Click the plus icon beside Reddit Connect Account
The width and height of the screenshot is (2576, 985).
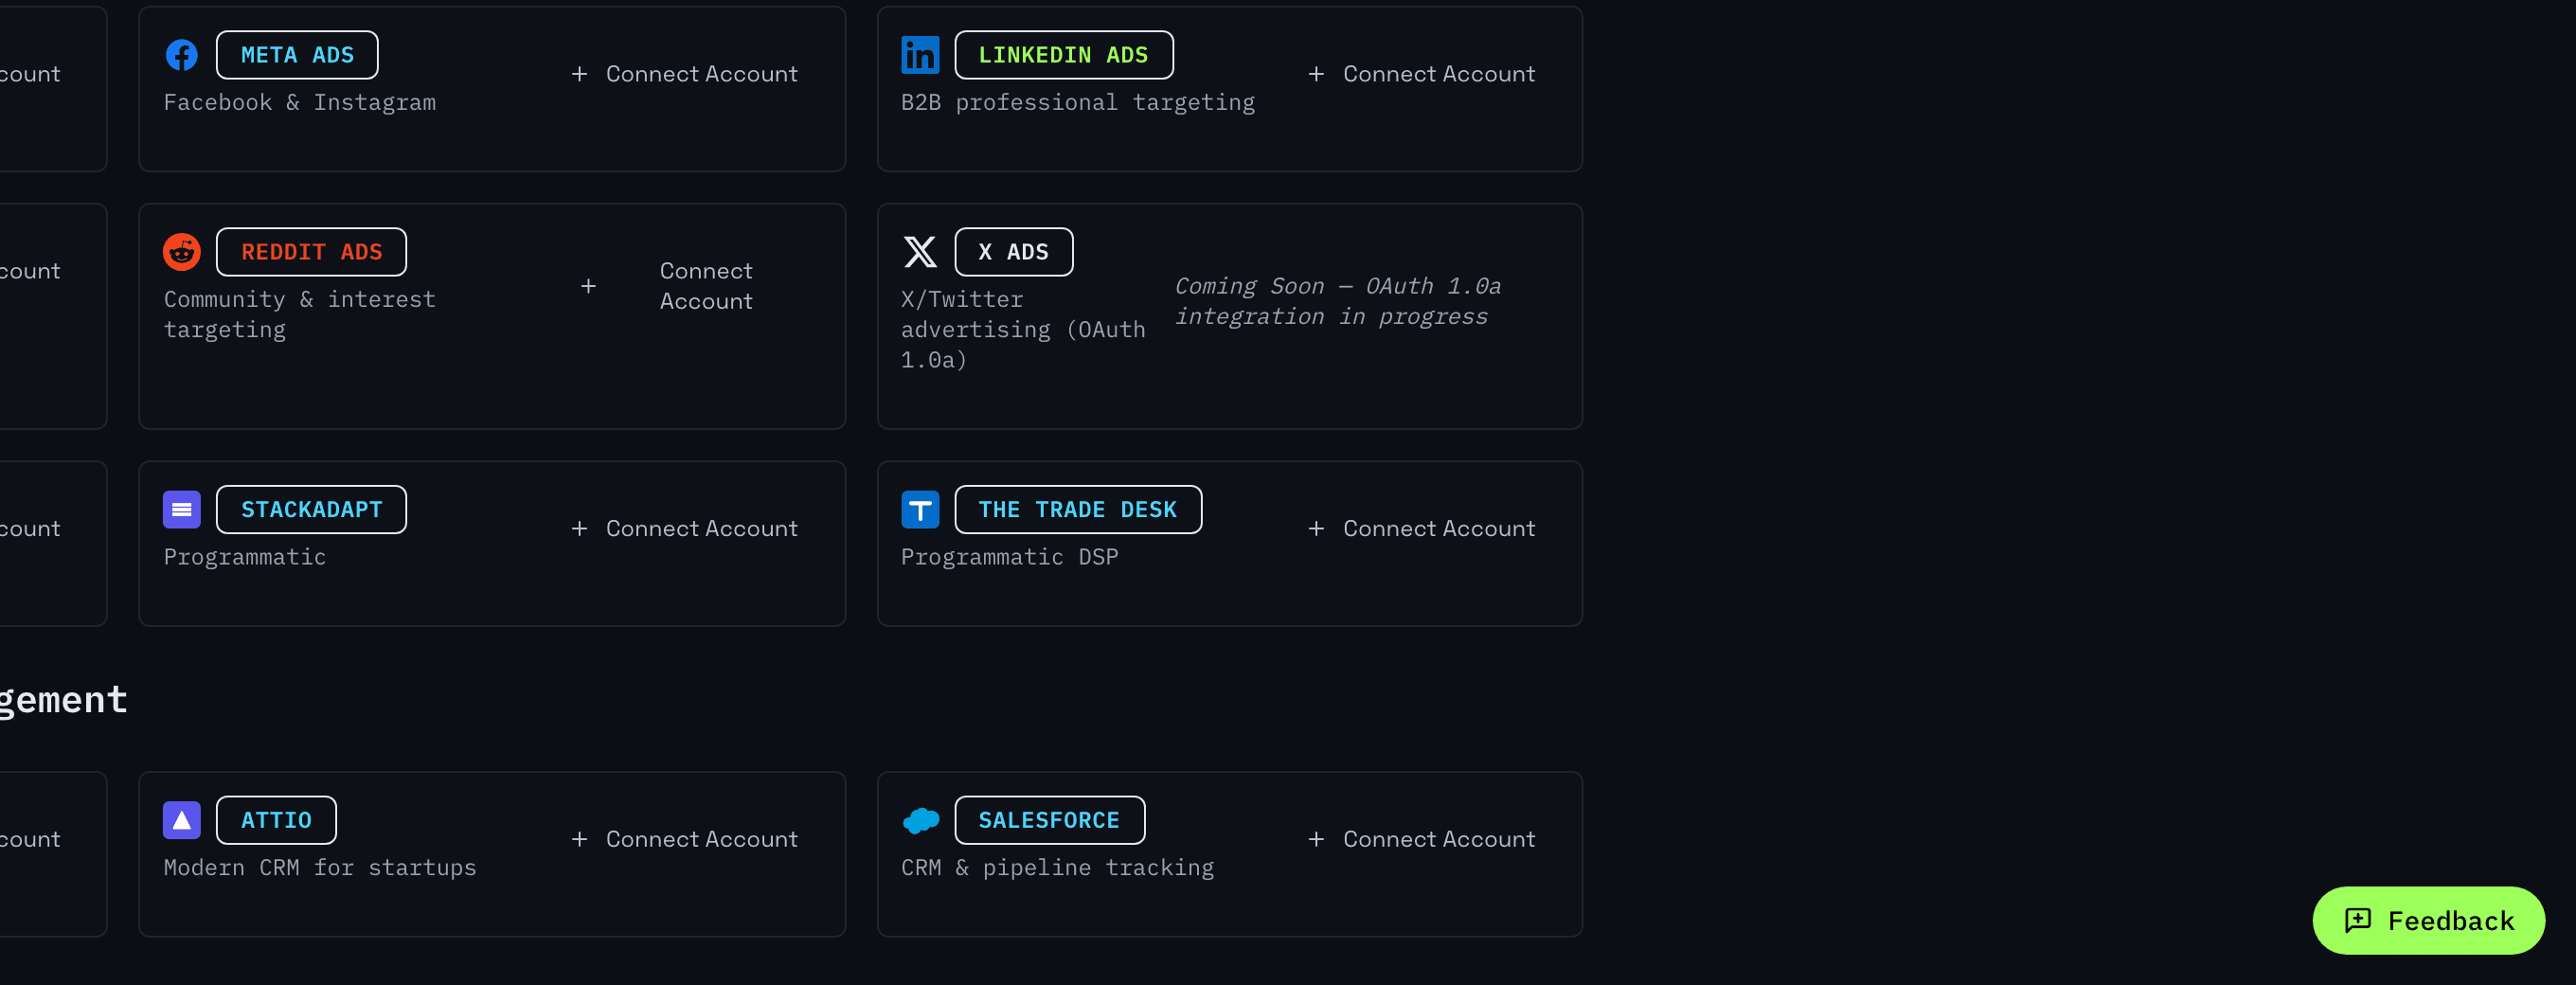588,286
